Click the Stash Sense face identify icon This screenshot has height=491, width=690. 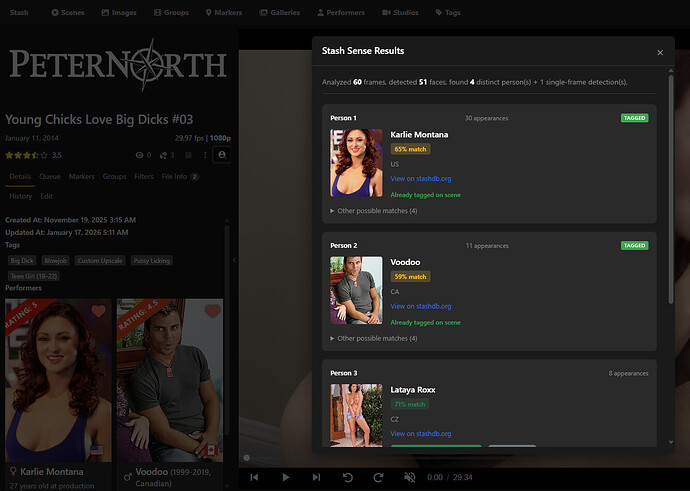221,155
